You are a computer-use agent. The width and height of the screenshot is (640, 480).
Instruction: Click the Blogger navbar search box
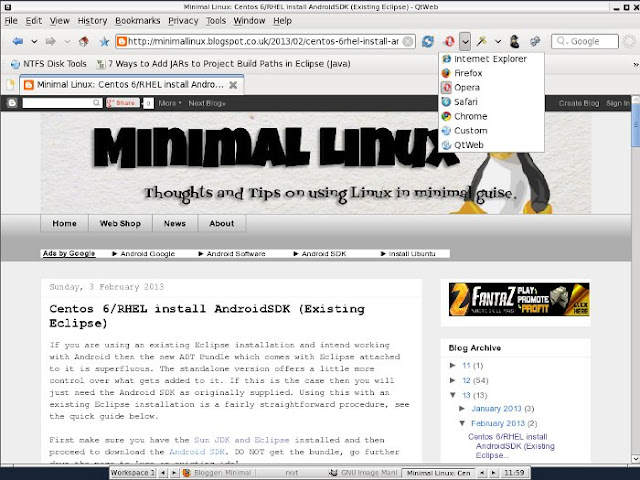[x=62, y=103]
